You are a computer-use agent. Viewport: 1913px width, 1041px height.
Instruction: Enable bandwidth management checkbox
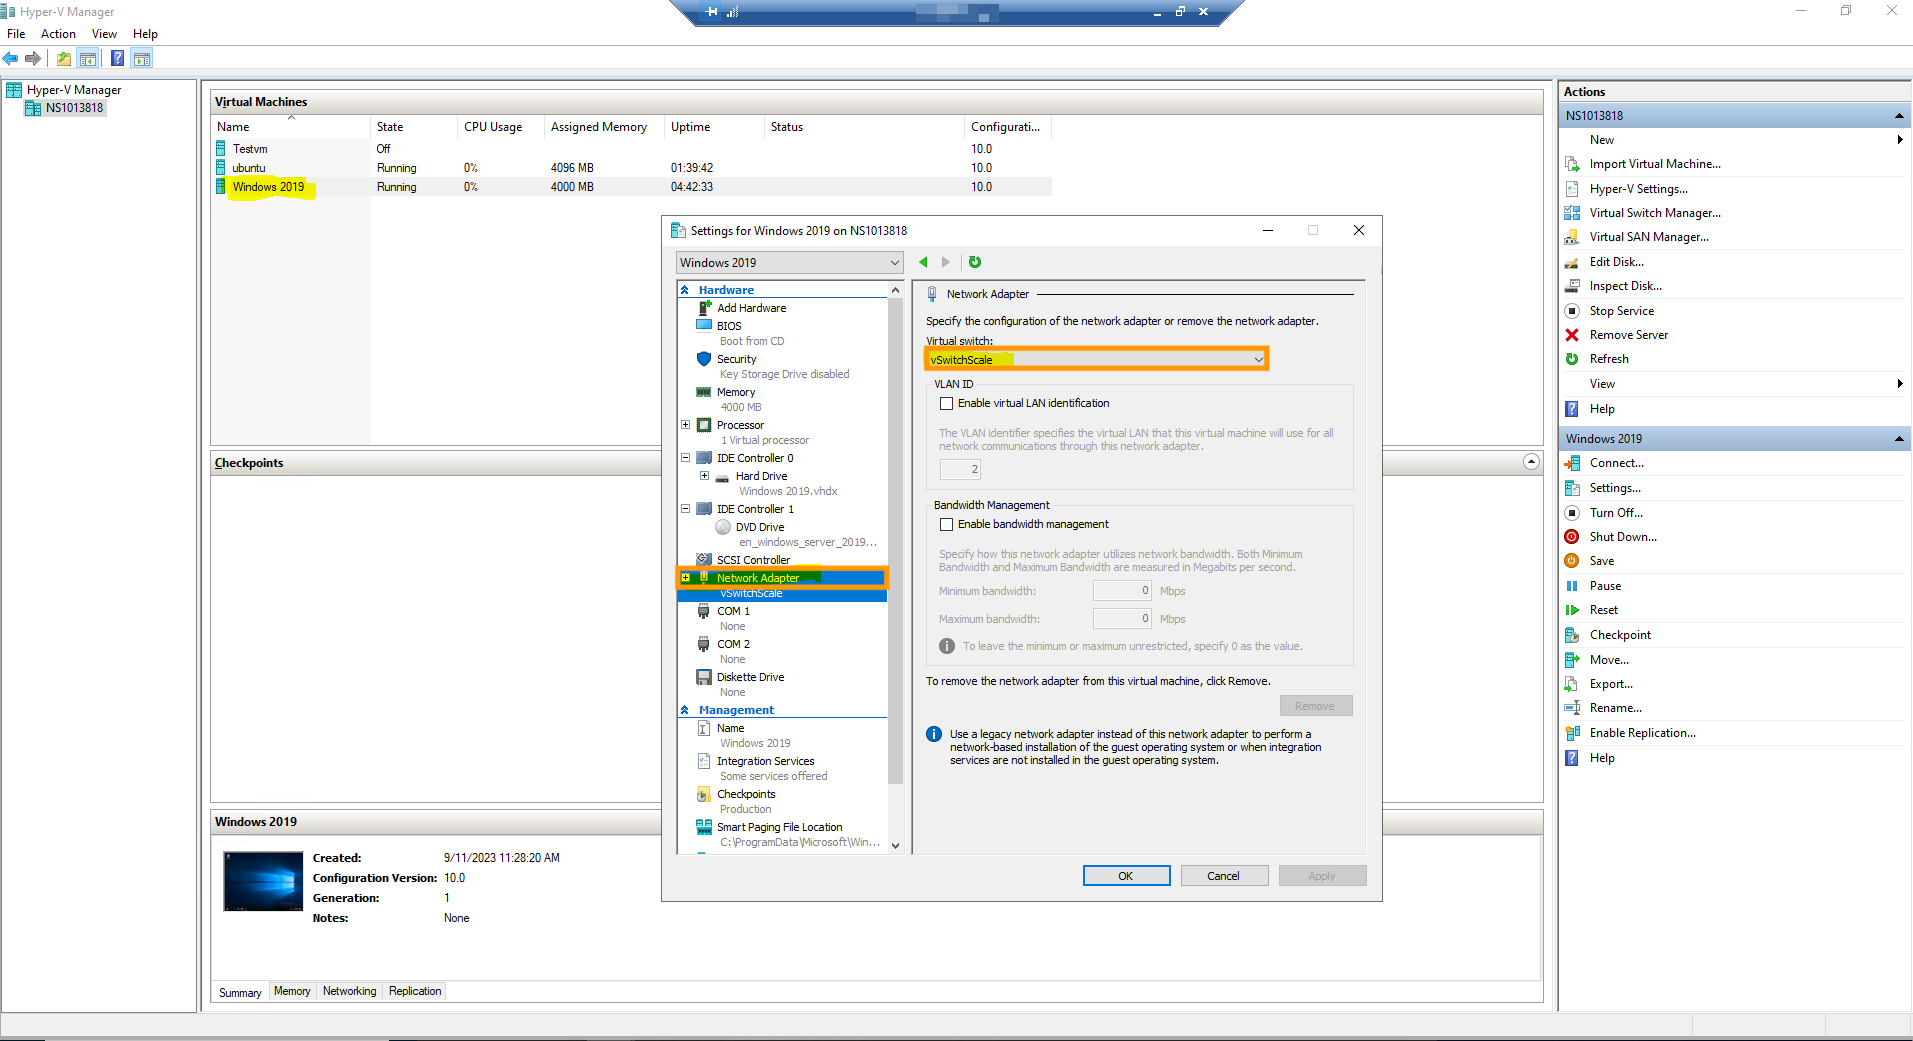click(946, 525)
